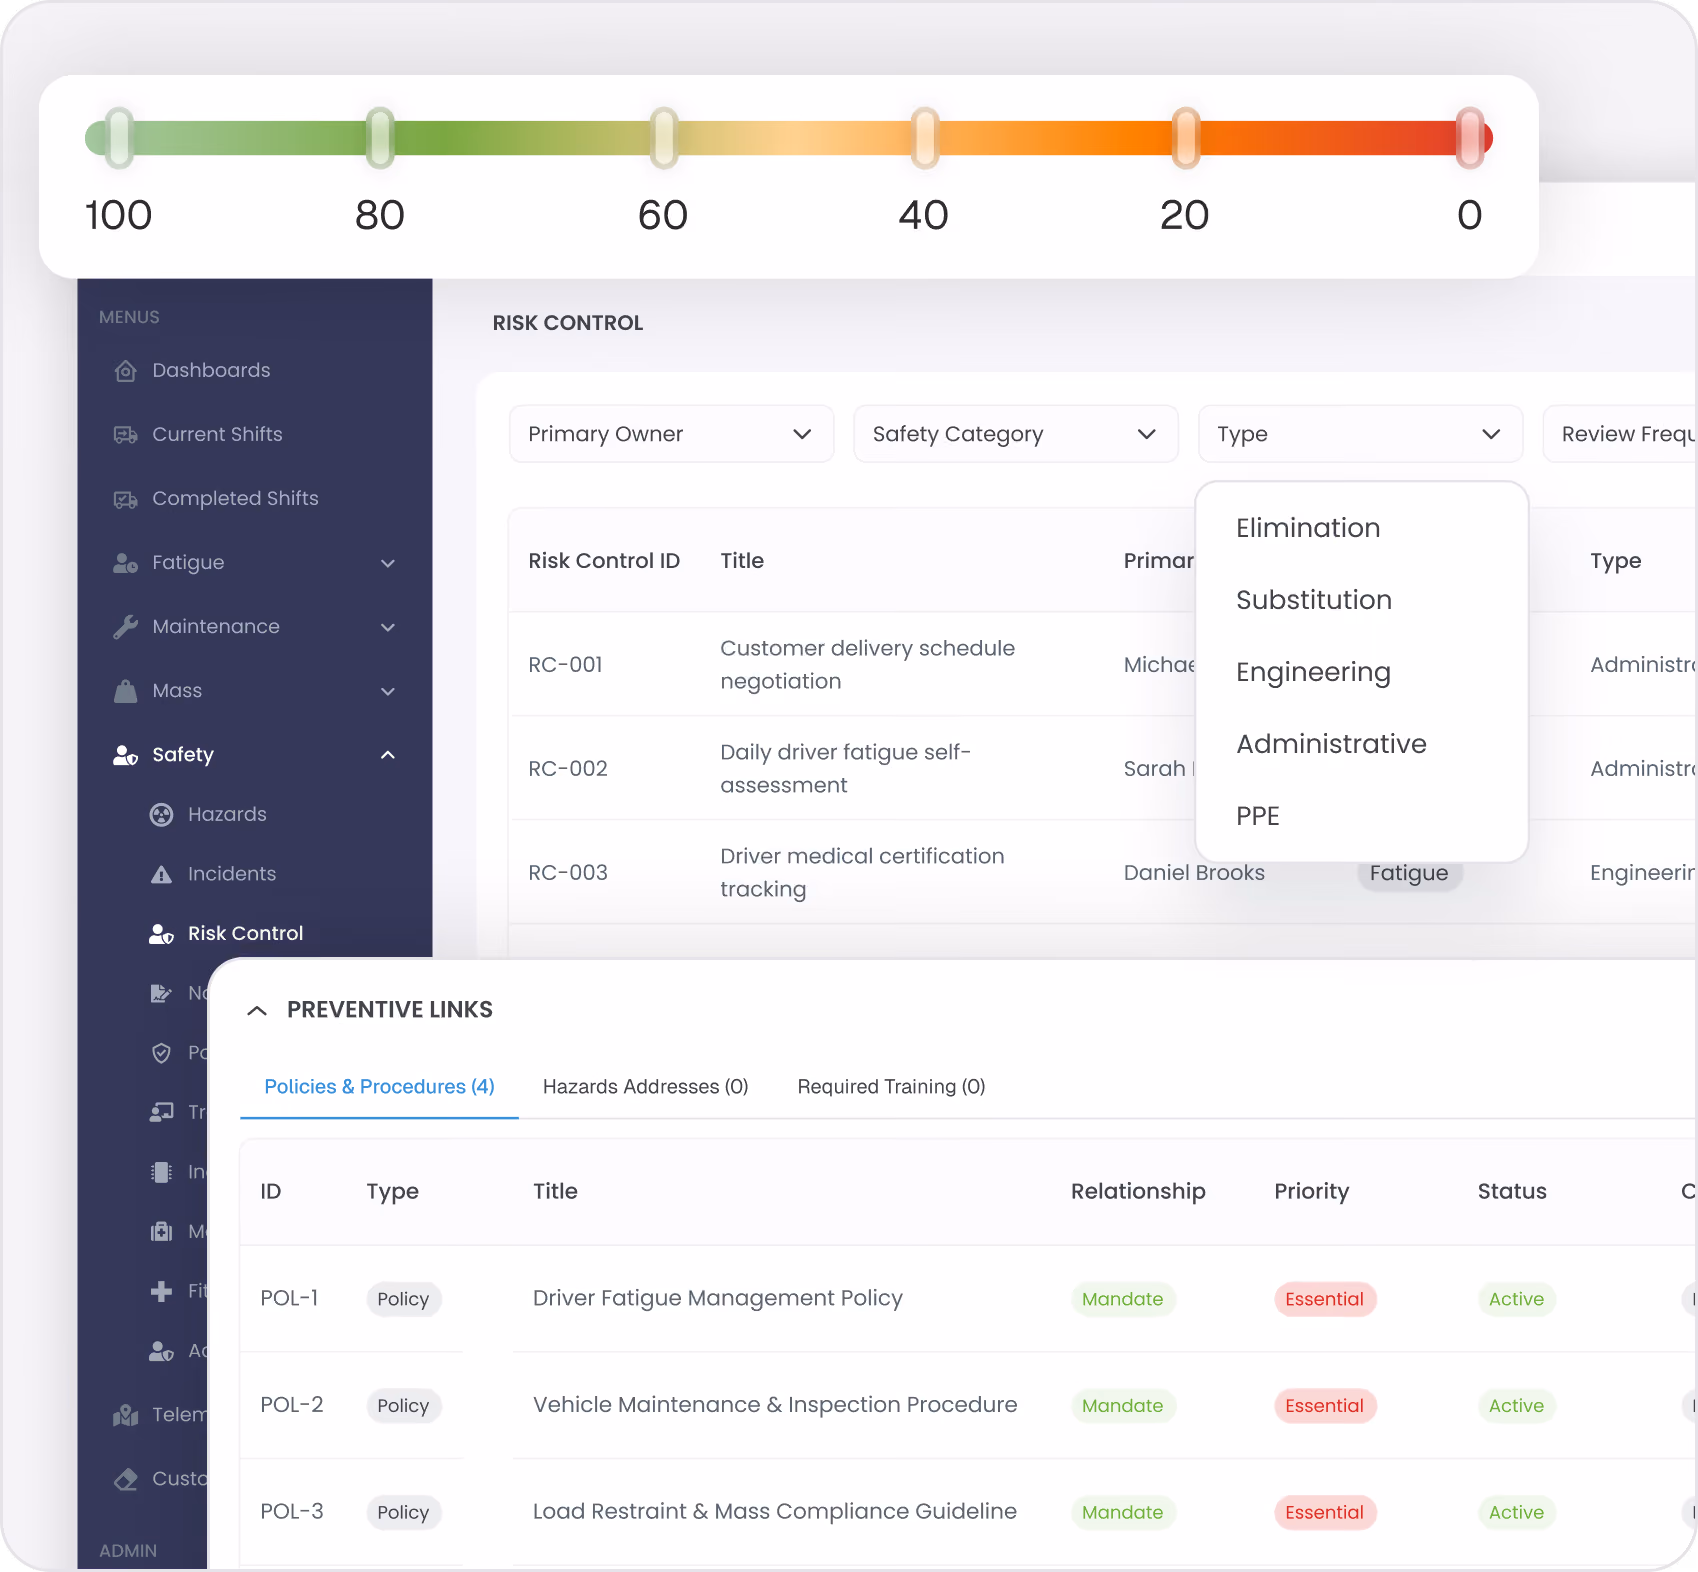Click the plus cross sidebar icon
This screenshot has height=1572, width=1698.
(x=161, y=1291)
